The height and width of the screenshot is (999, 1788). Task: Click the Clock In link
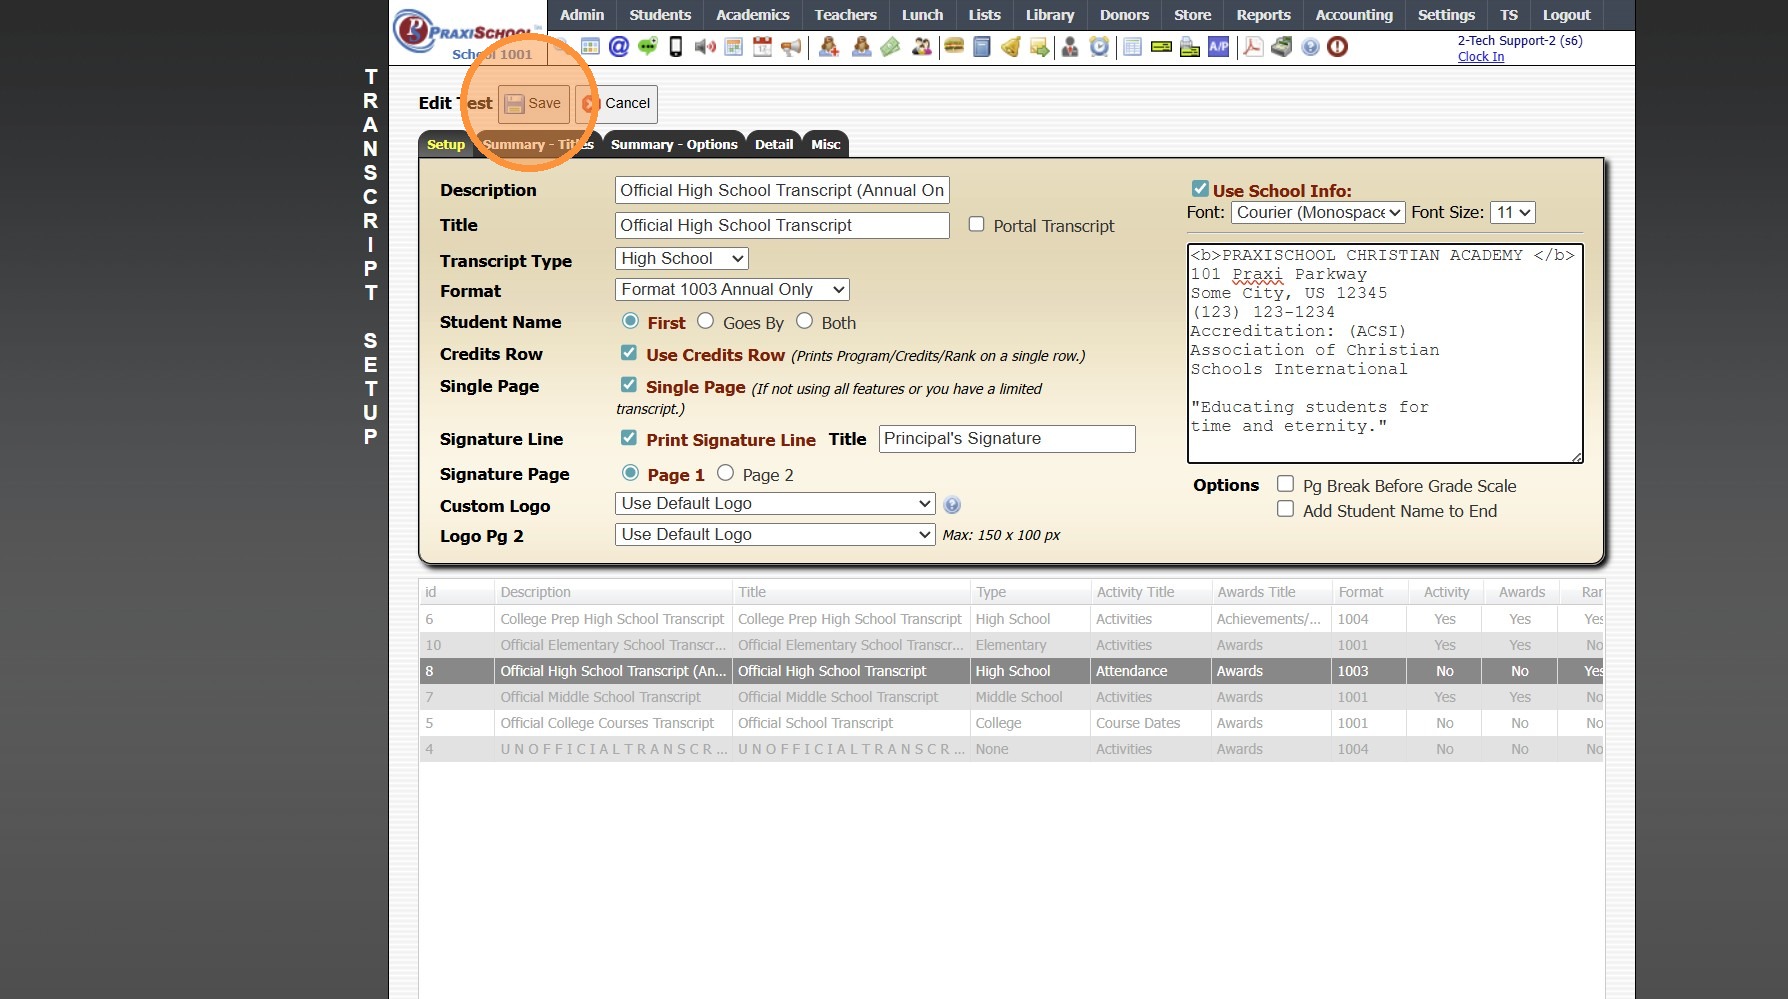(x=1481, y=57)
